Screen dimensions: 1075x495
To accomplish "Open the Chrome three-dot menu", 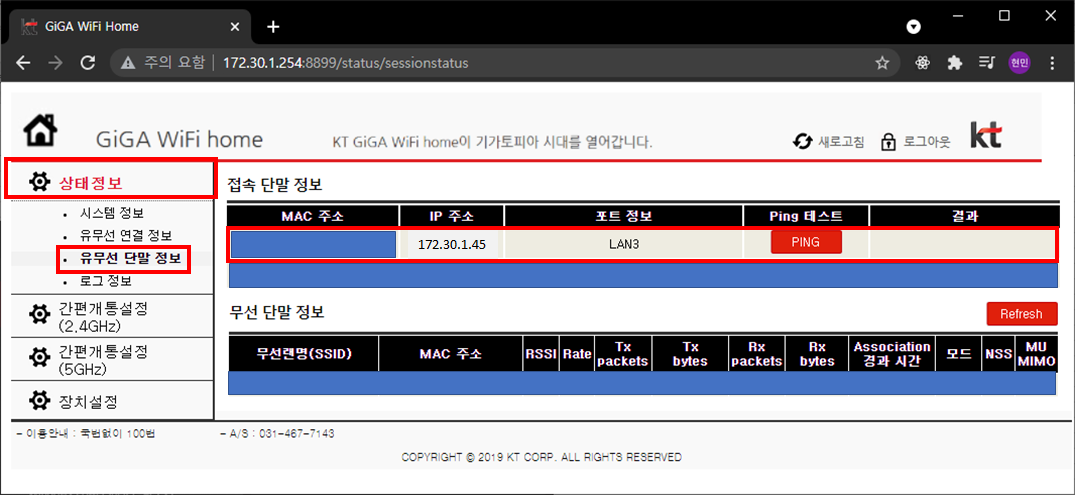I will 1053,63.
